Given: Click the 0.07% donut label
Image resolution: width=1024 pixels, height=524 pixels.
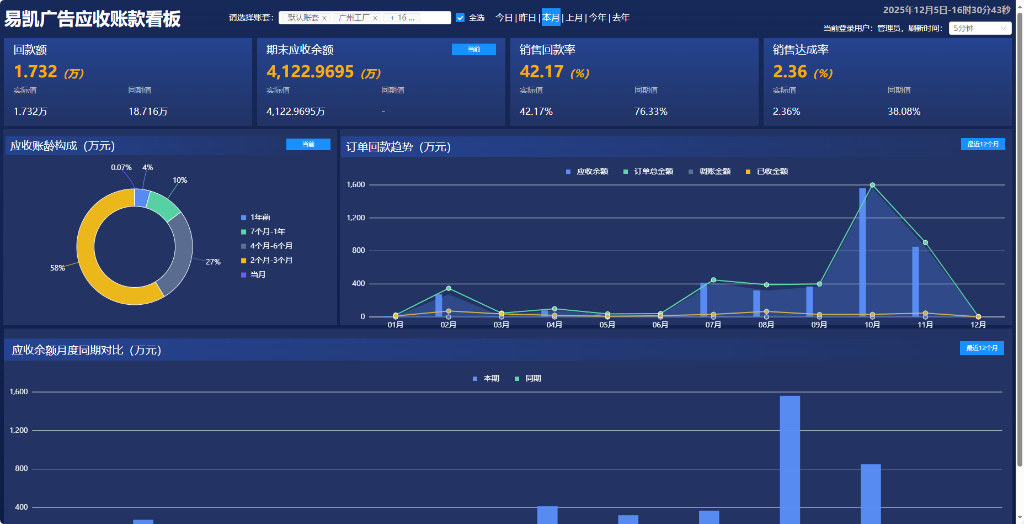Looking at the screenshot, I should coord(121,167).
